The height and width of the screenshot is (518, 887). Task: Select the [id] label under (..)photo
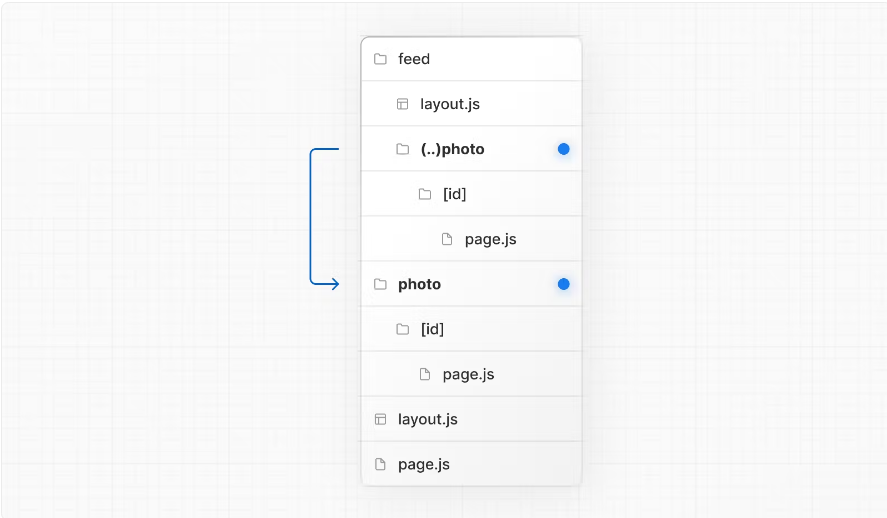pos(454,194)
